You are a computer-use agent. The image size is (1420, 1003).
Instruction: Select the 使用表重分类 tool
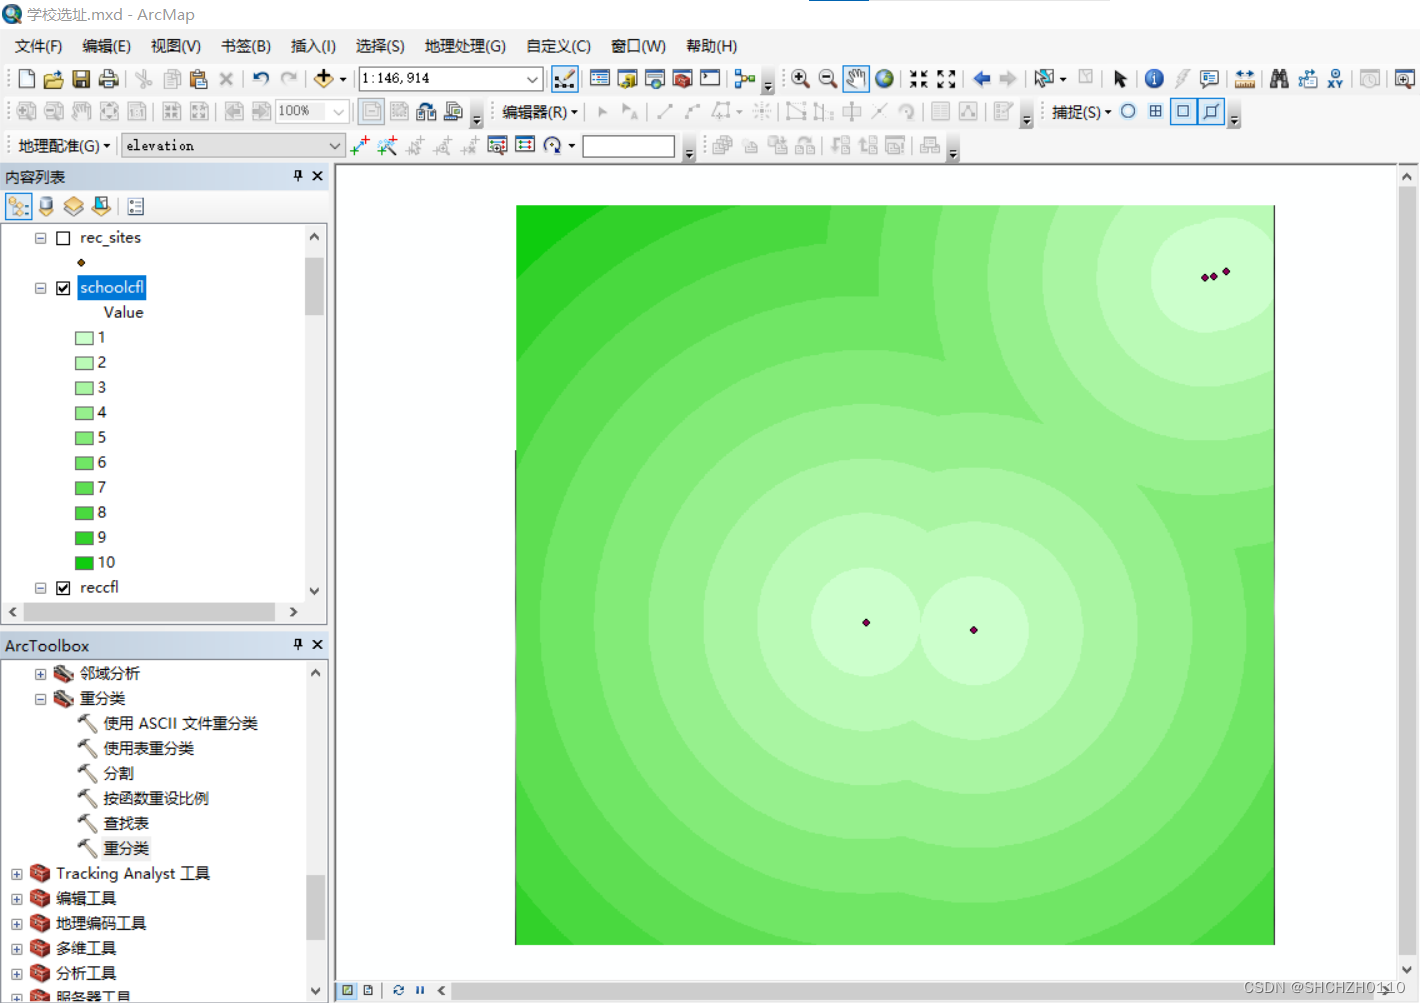tap(148, 748)
